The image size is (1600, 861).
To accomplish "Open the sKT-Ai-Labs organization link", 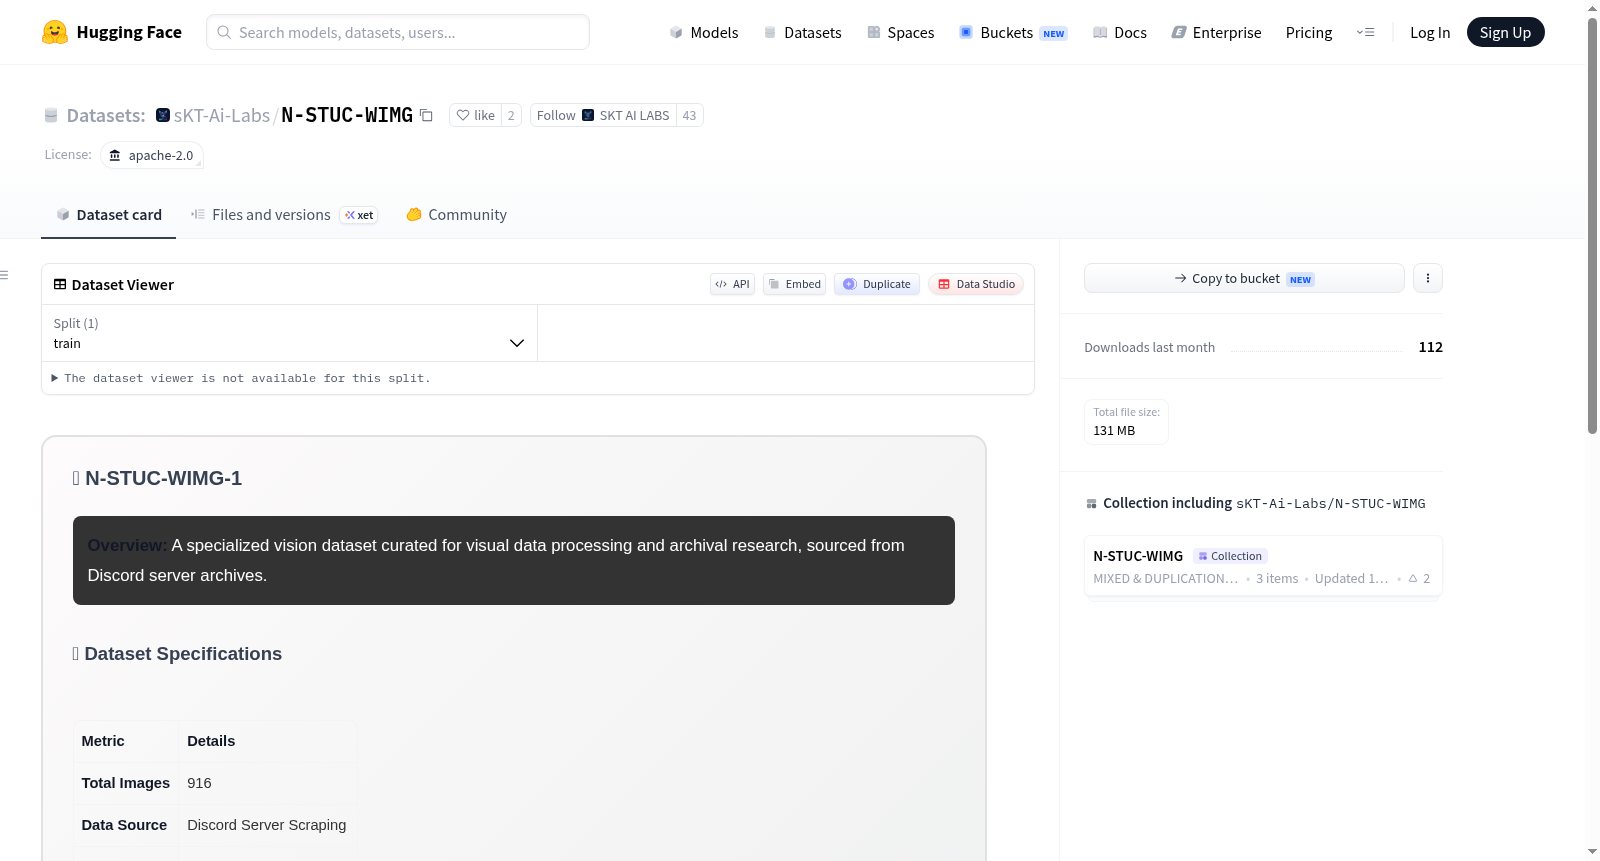I will (x=222, y=115).
